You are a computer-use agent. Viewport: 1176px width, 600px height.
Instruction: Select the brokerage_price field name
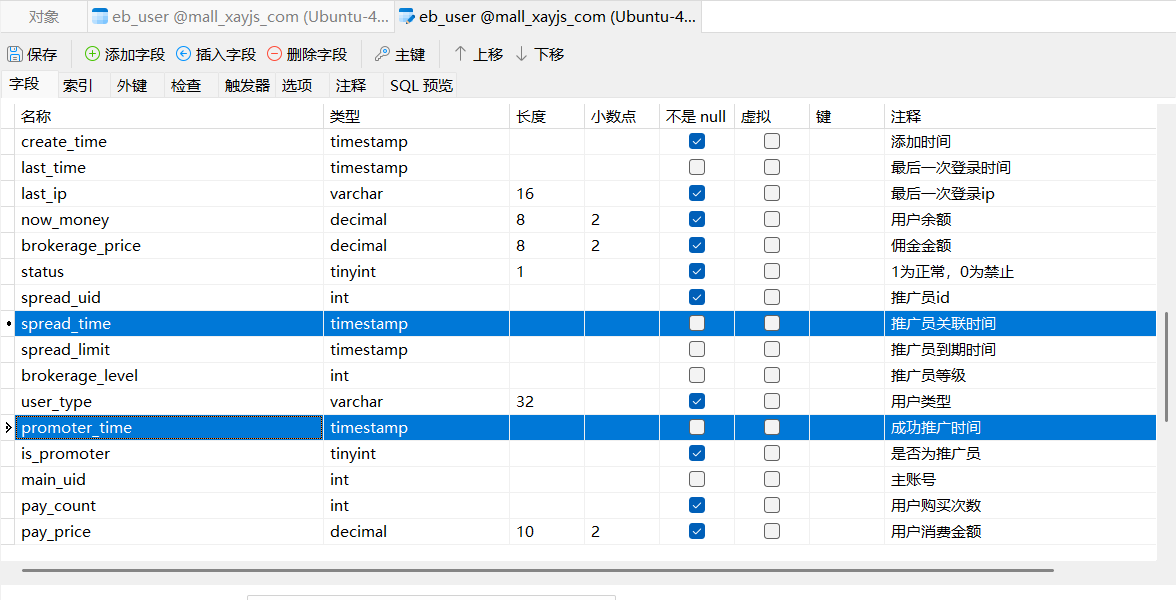point(81,246)
